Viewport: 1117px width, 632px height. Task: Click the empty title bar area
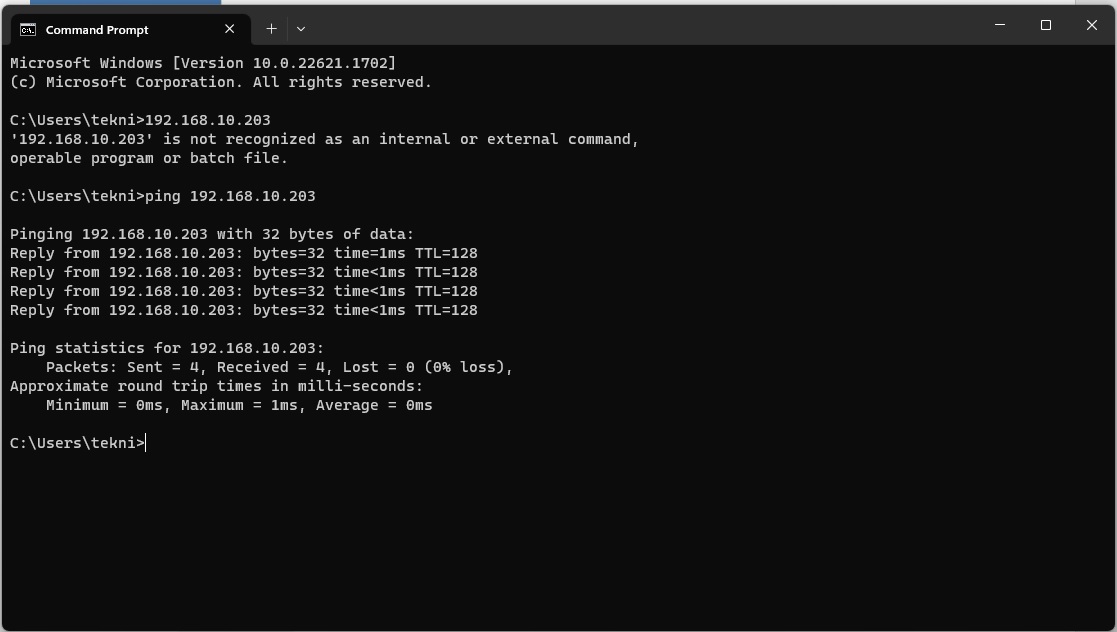(x=640, y=26)
